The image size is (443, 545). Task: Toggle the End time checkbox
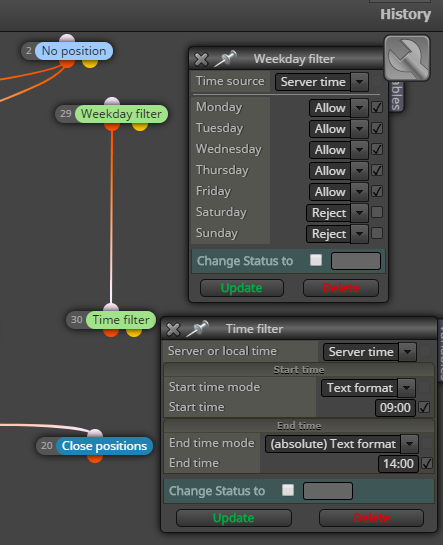427,463
